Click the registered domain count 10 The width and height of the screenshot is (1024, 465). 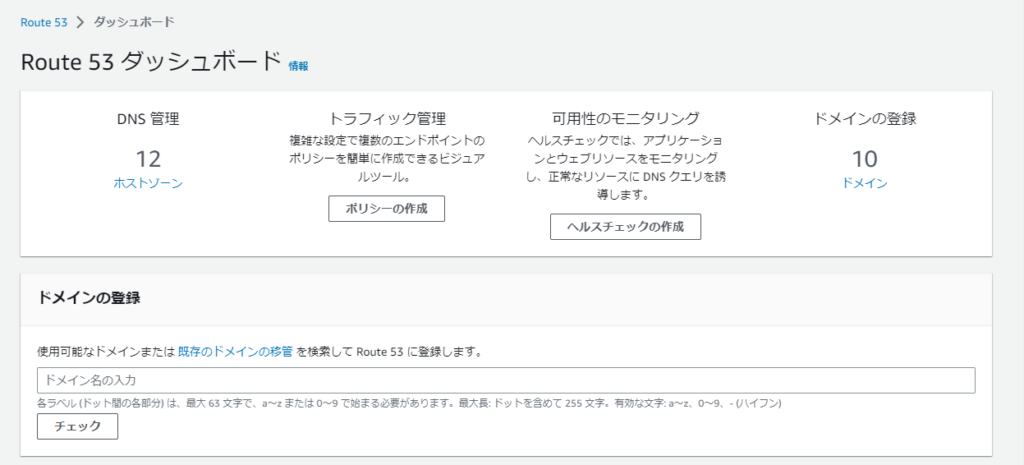864,158
